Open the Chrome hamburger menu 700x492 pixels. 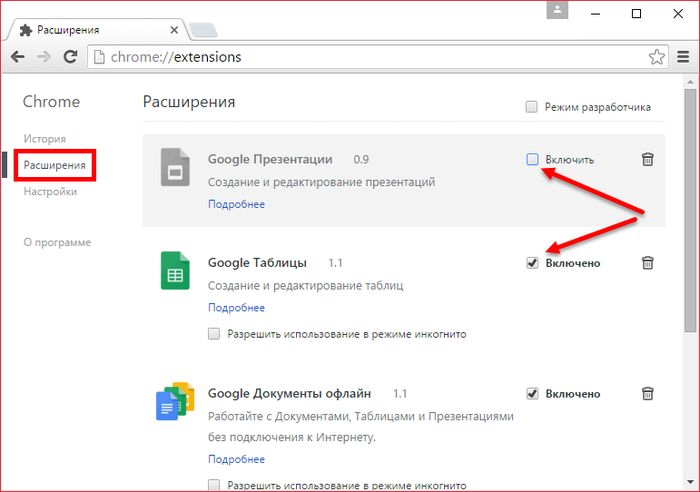[x=683, y=57]
